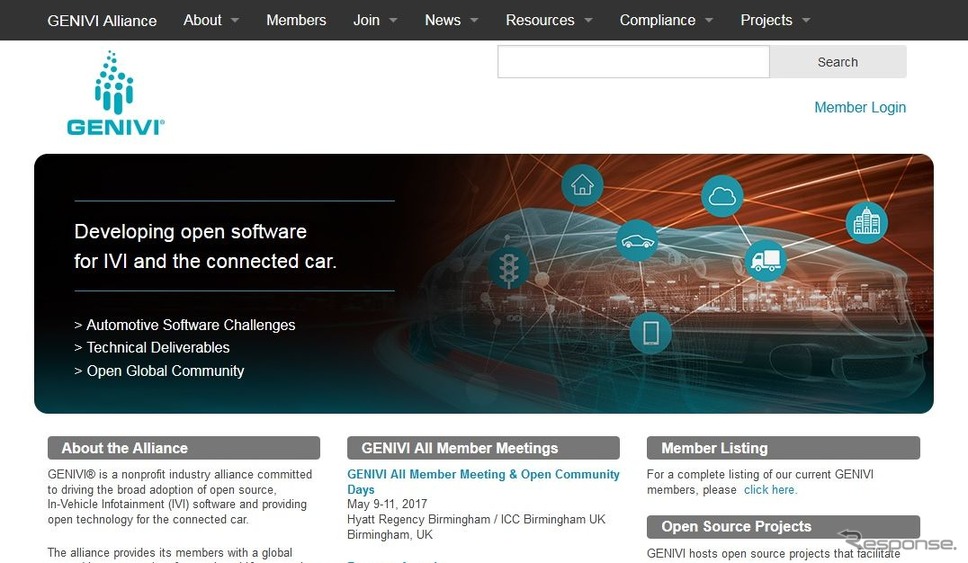Follow the 'click here' members link
The height and width of the screenshot is (563, 968).
pyautogui.click(x=770, y=490)
